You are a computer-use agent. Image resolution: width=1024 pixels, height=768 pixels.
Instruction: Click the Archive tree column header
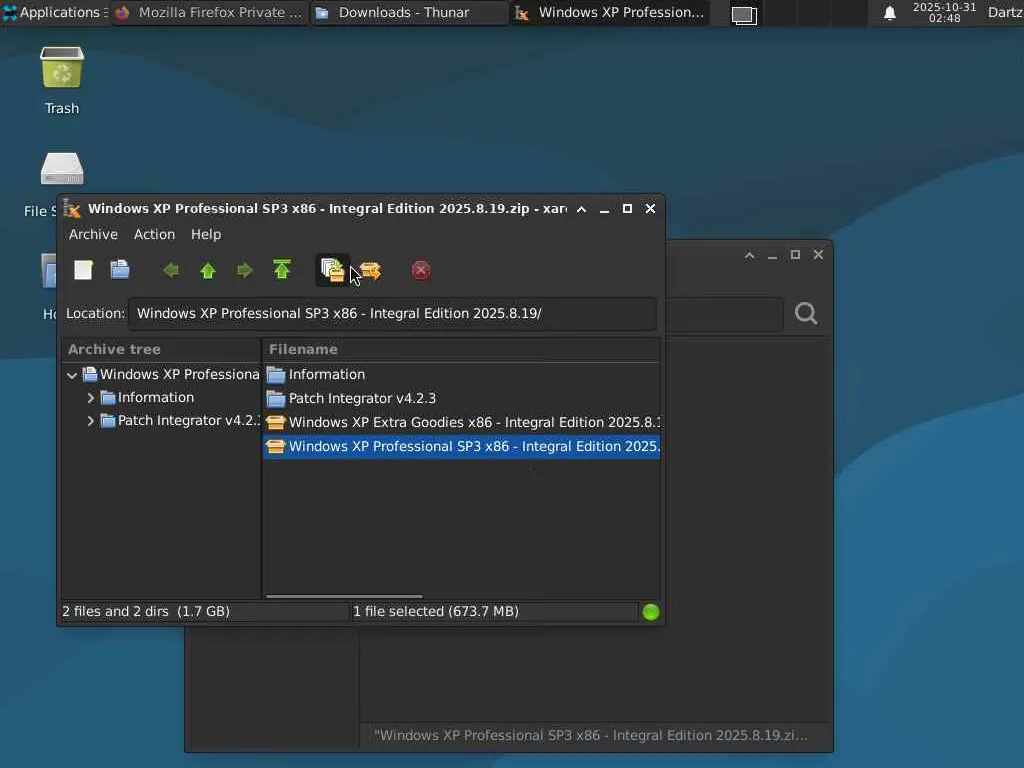[161, 349]
